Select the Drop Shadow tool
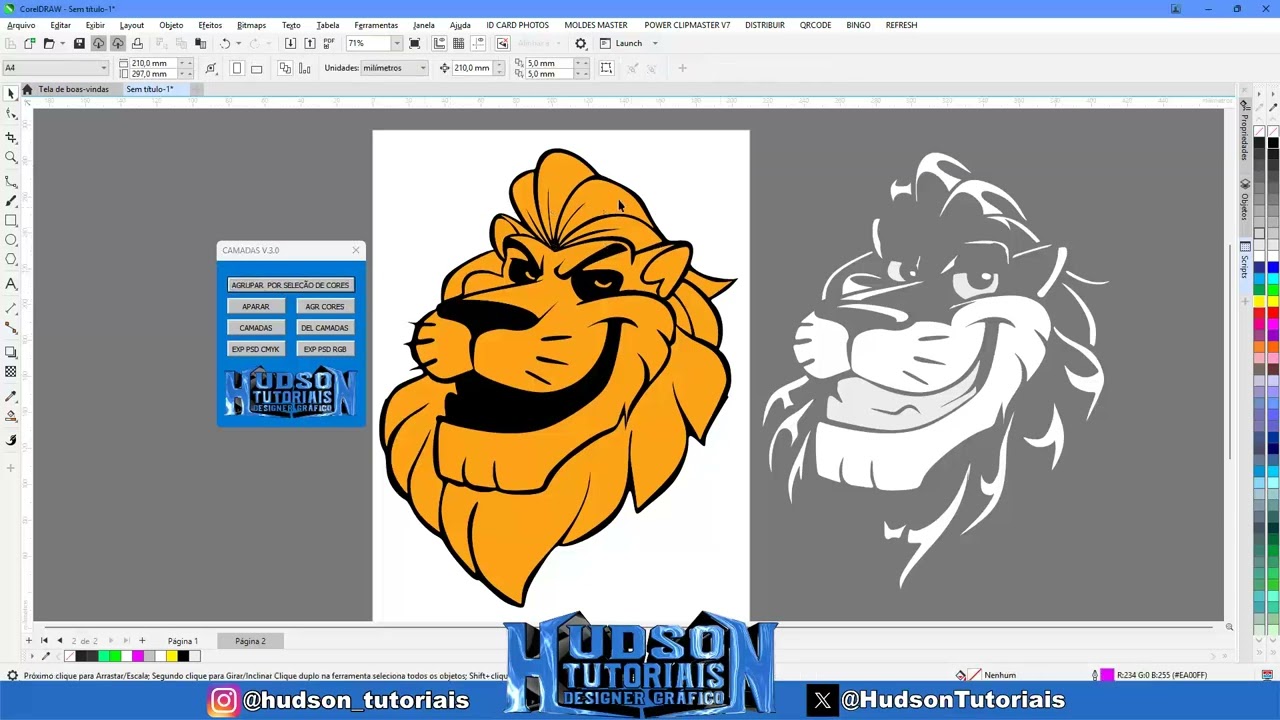Image resolution: width=1280 pixels, height=720 pixels. point(11,352)
